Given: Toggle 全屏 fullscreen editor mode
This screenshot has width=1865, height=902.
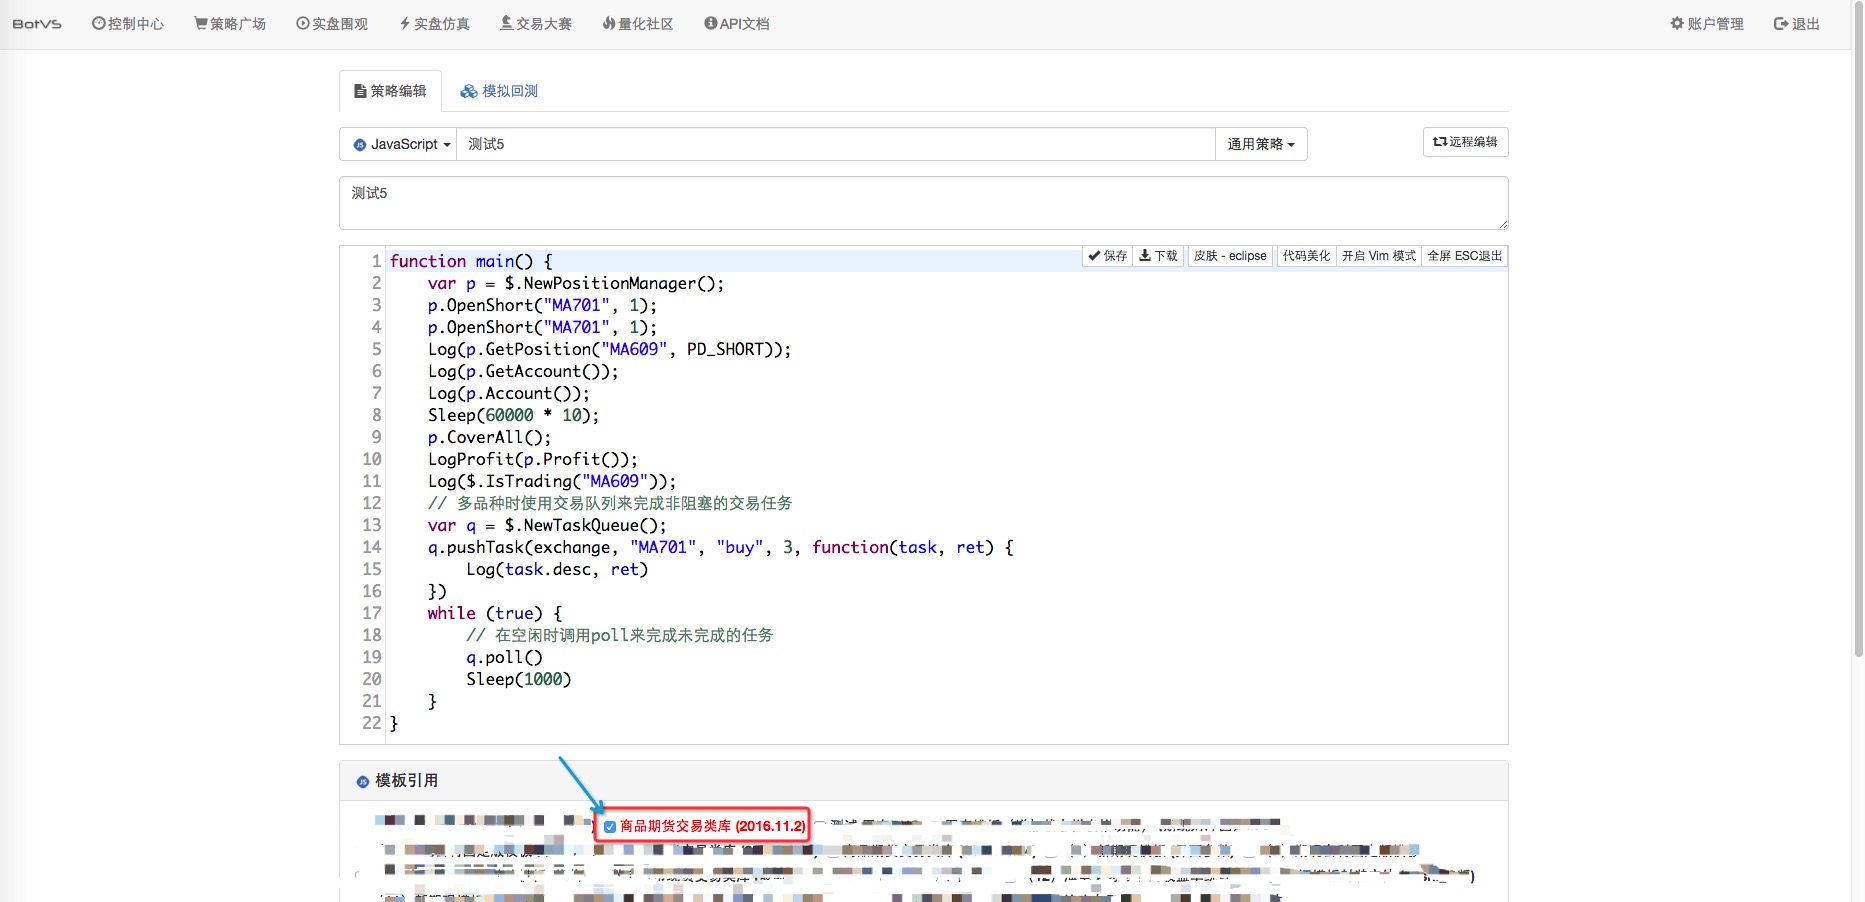Looking at the screenshot, I should click(x=1464, y=256).
